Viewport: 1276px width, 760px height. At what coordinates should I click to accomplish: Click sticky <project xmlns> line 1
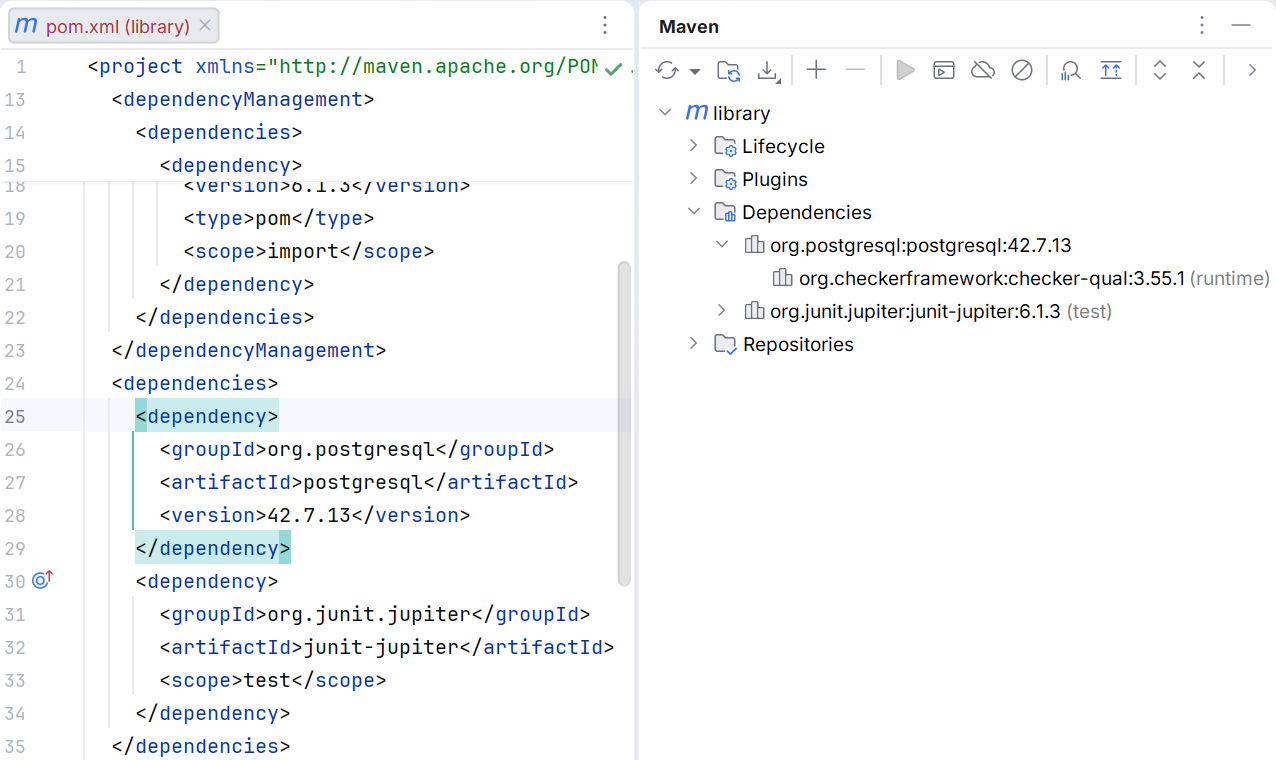(x=343, y=67)
